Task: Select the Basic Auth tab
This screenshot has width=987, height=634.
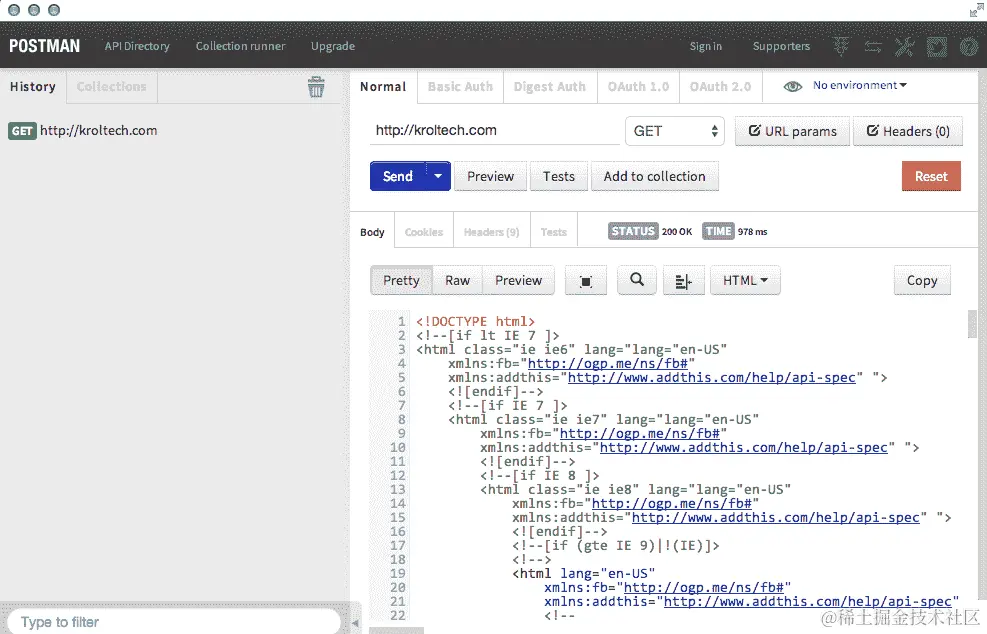Action: click(x=460, y=87)
